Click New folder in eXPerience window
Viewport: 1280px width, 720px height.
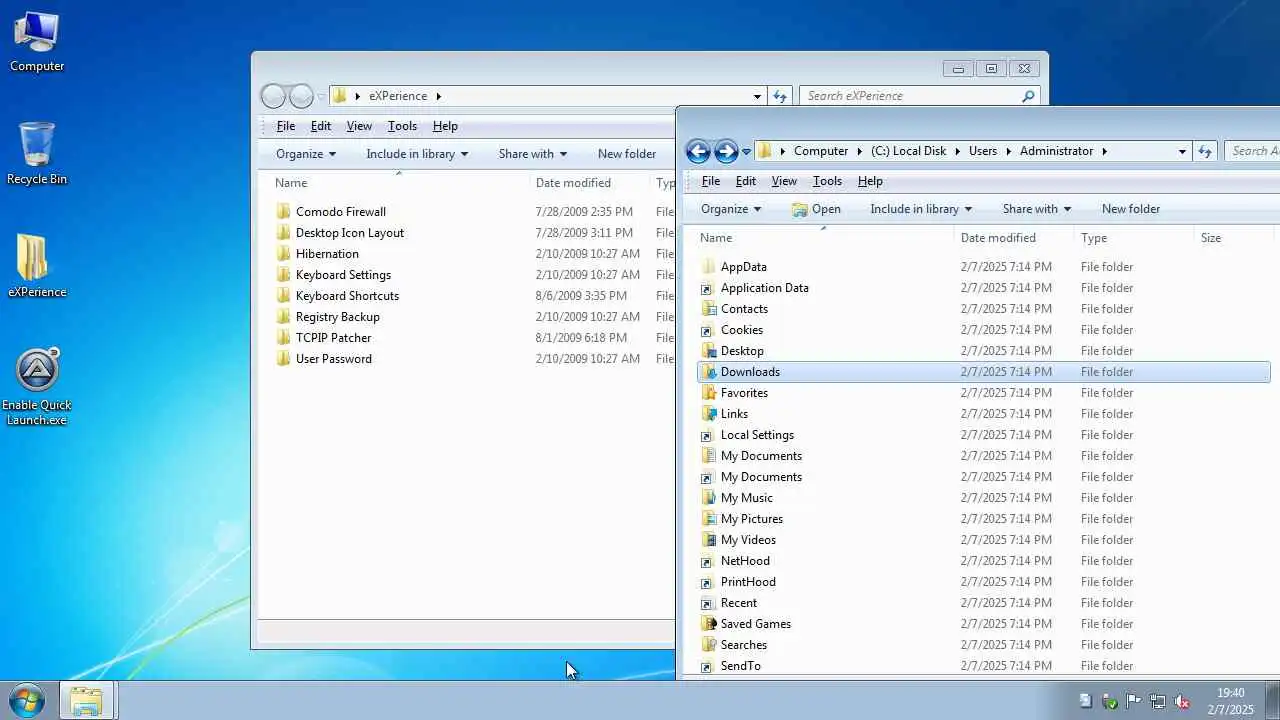click(627, 154)
